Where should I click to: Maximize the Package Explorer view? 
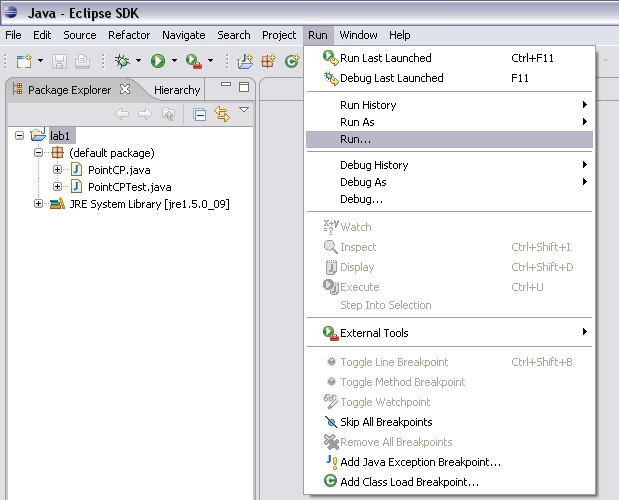pos(244,87)
